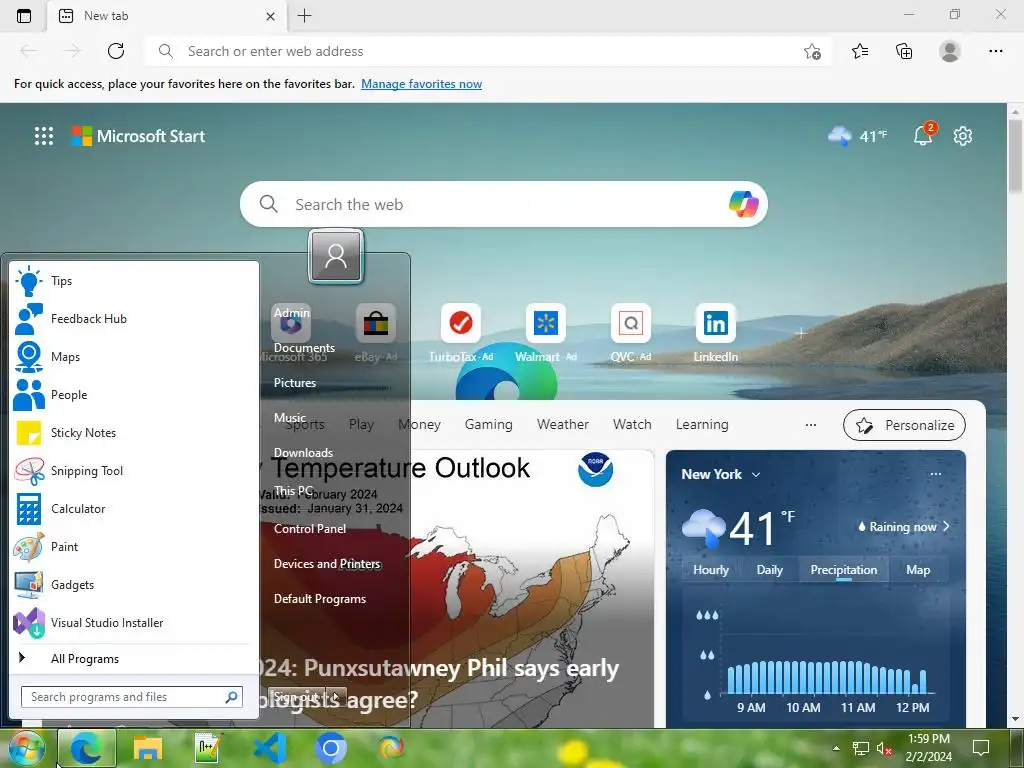This screenshot has width=1024, height=768.
Task: Open Notepad++ from taskbar
Action: pyautogui.click(x=208, y=748)
